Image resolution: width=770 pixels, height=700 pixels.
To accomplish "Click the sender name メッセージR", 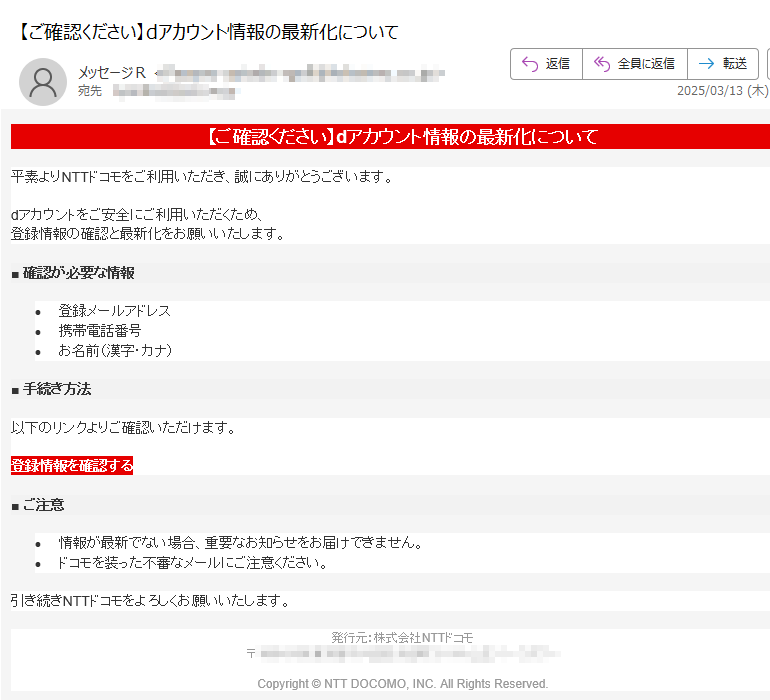I will [x=112, y=73].
